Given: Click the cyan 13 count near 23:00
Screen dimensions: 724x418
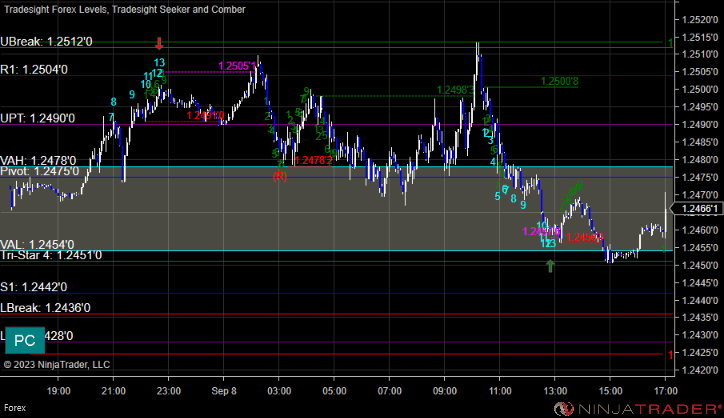Looking at the screenshot, I should (159, 63).
